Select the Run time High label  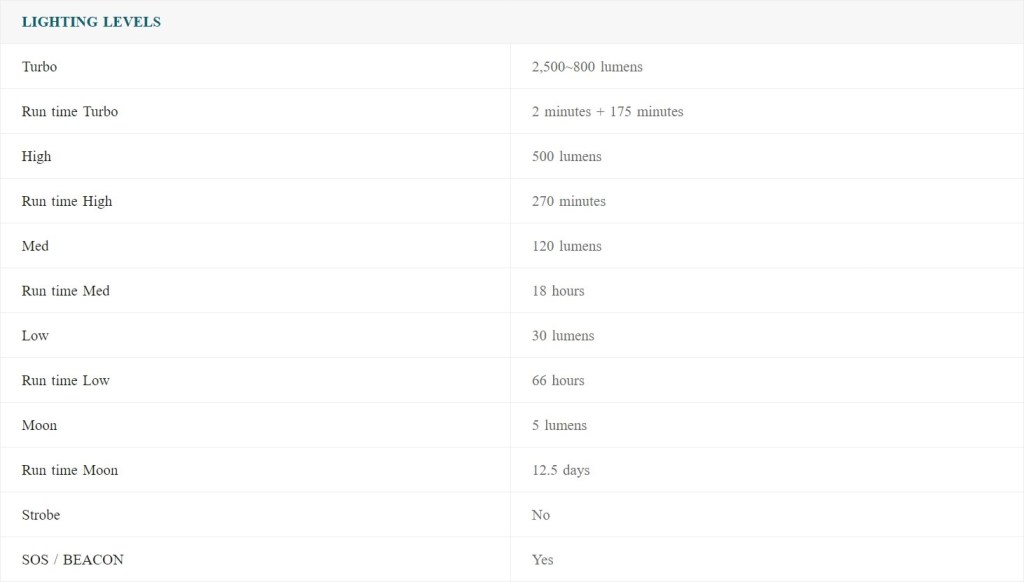tap(67, 202)
